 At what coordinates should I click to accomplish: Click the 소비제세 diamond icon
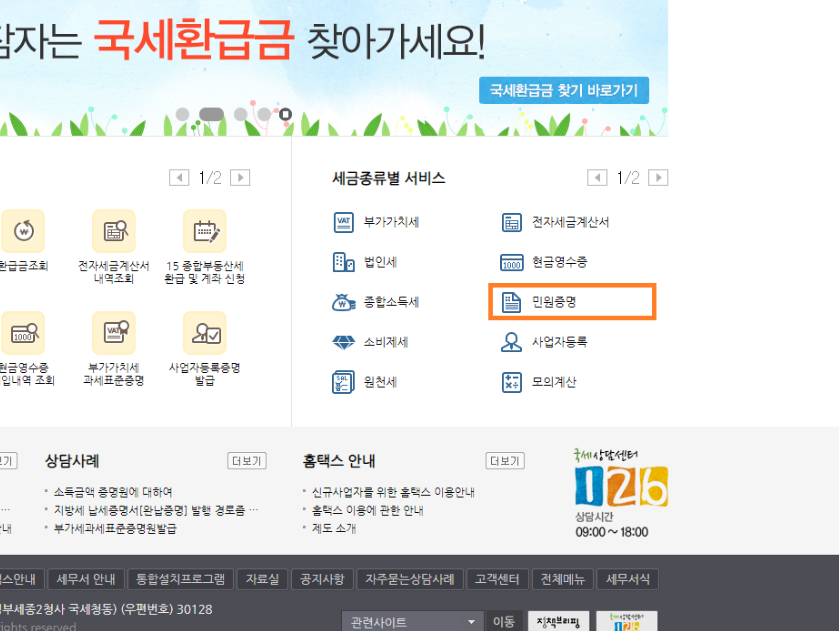[x=344, y=342]
